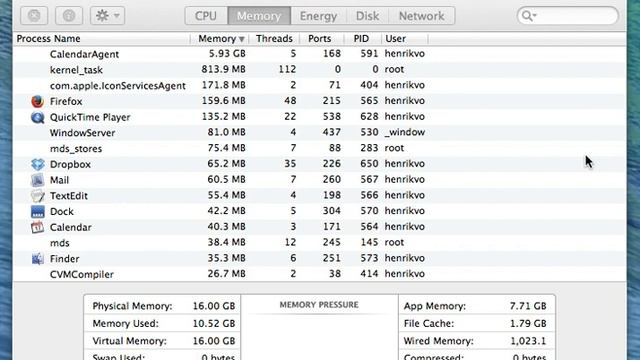Switch to the CPU tab
Viewport: 640px width, 360px height.
click(x=206, y=16)
